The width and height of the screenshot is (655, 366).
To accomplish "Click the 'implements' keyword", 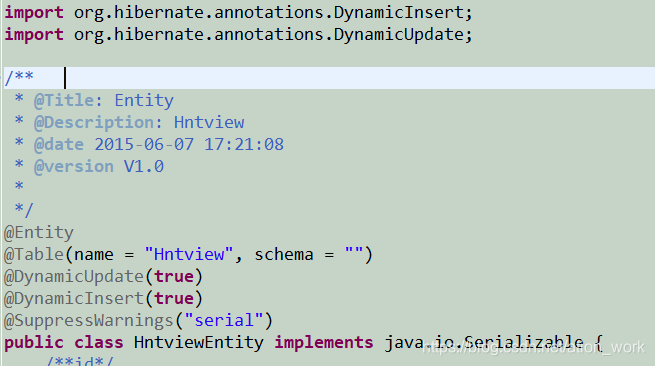I will (x=324, y=343).
